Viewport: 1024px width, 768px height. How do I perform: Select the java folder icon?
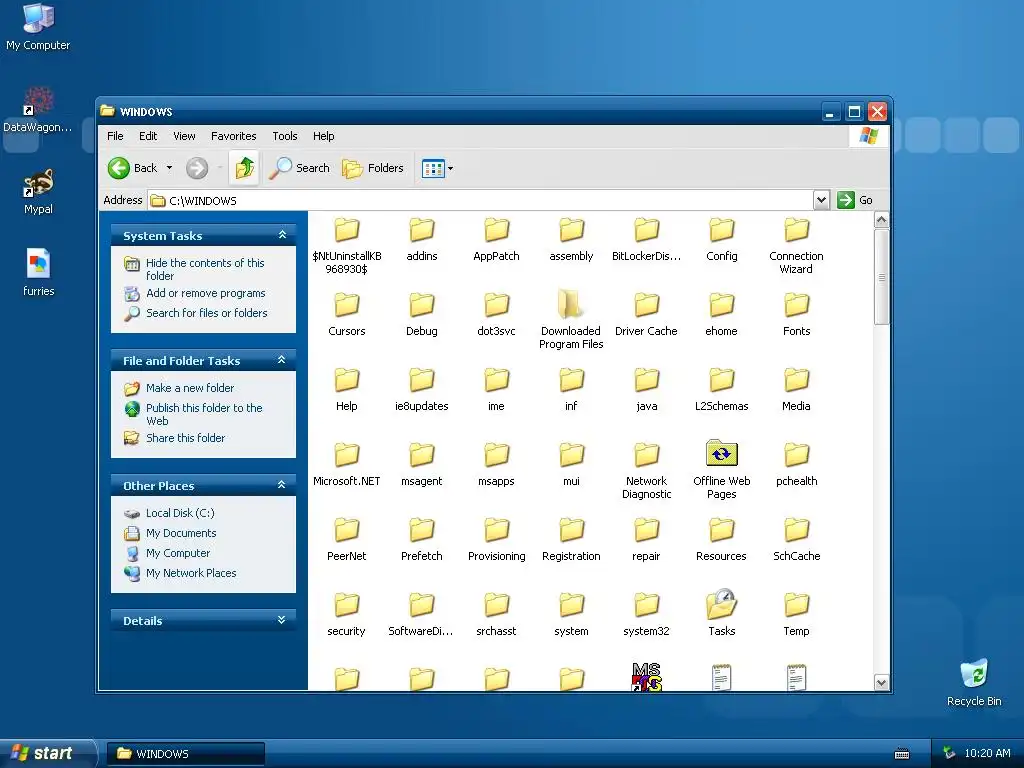[x=646, y=379]
